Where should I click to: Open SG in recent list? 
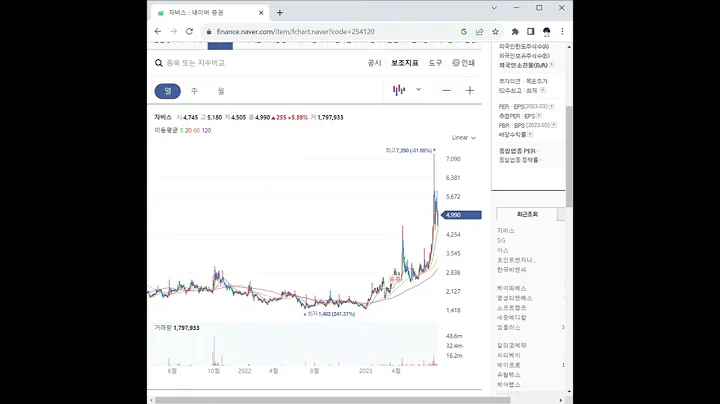pos(501,241)
